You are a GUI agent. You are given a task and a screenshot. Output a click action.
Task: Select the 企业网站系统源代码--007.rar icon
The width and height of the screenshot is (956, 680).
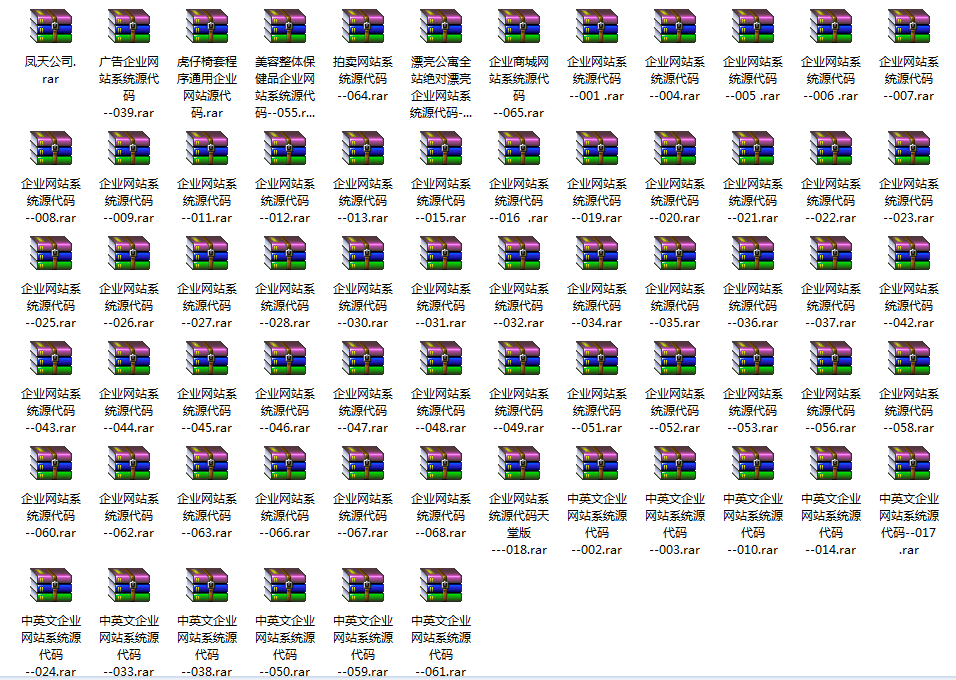[x=909, y=27]
